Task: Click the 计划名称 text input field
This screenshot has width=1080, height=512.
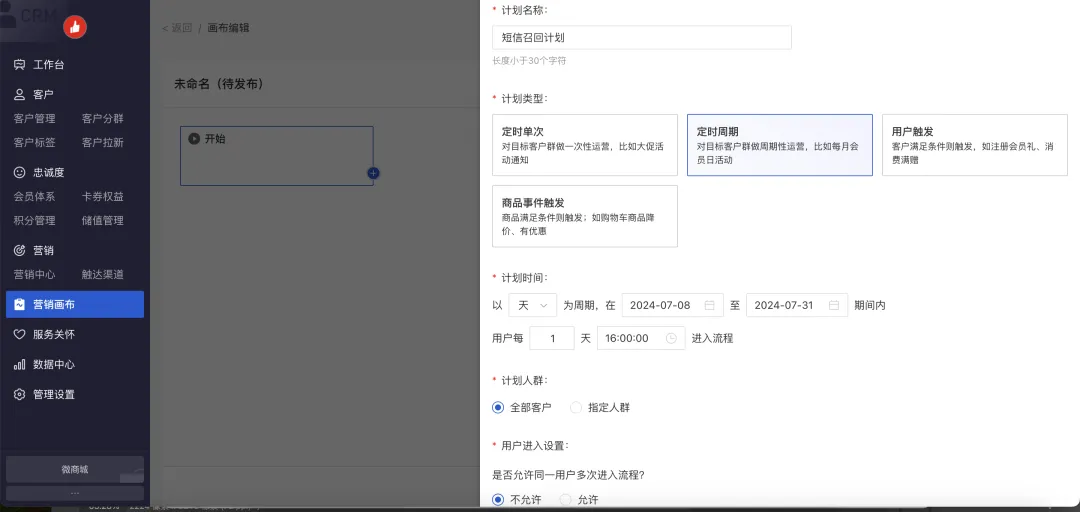Action: (x=641, y=38)
